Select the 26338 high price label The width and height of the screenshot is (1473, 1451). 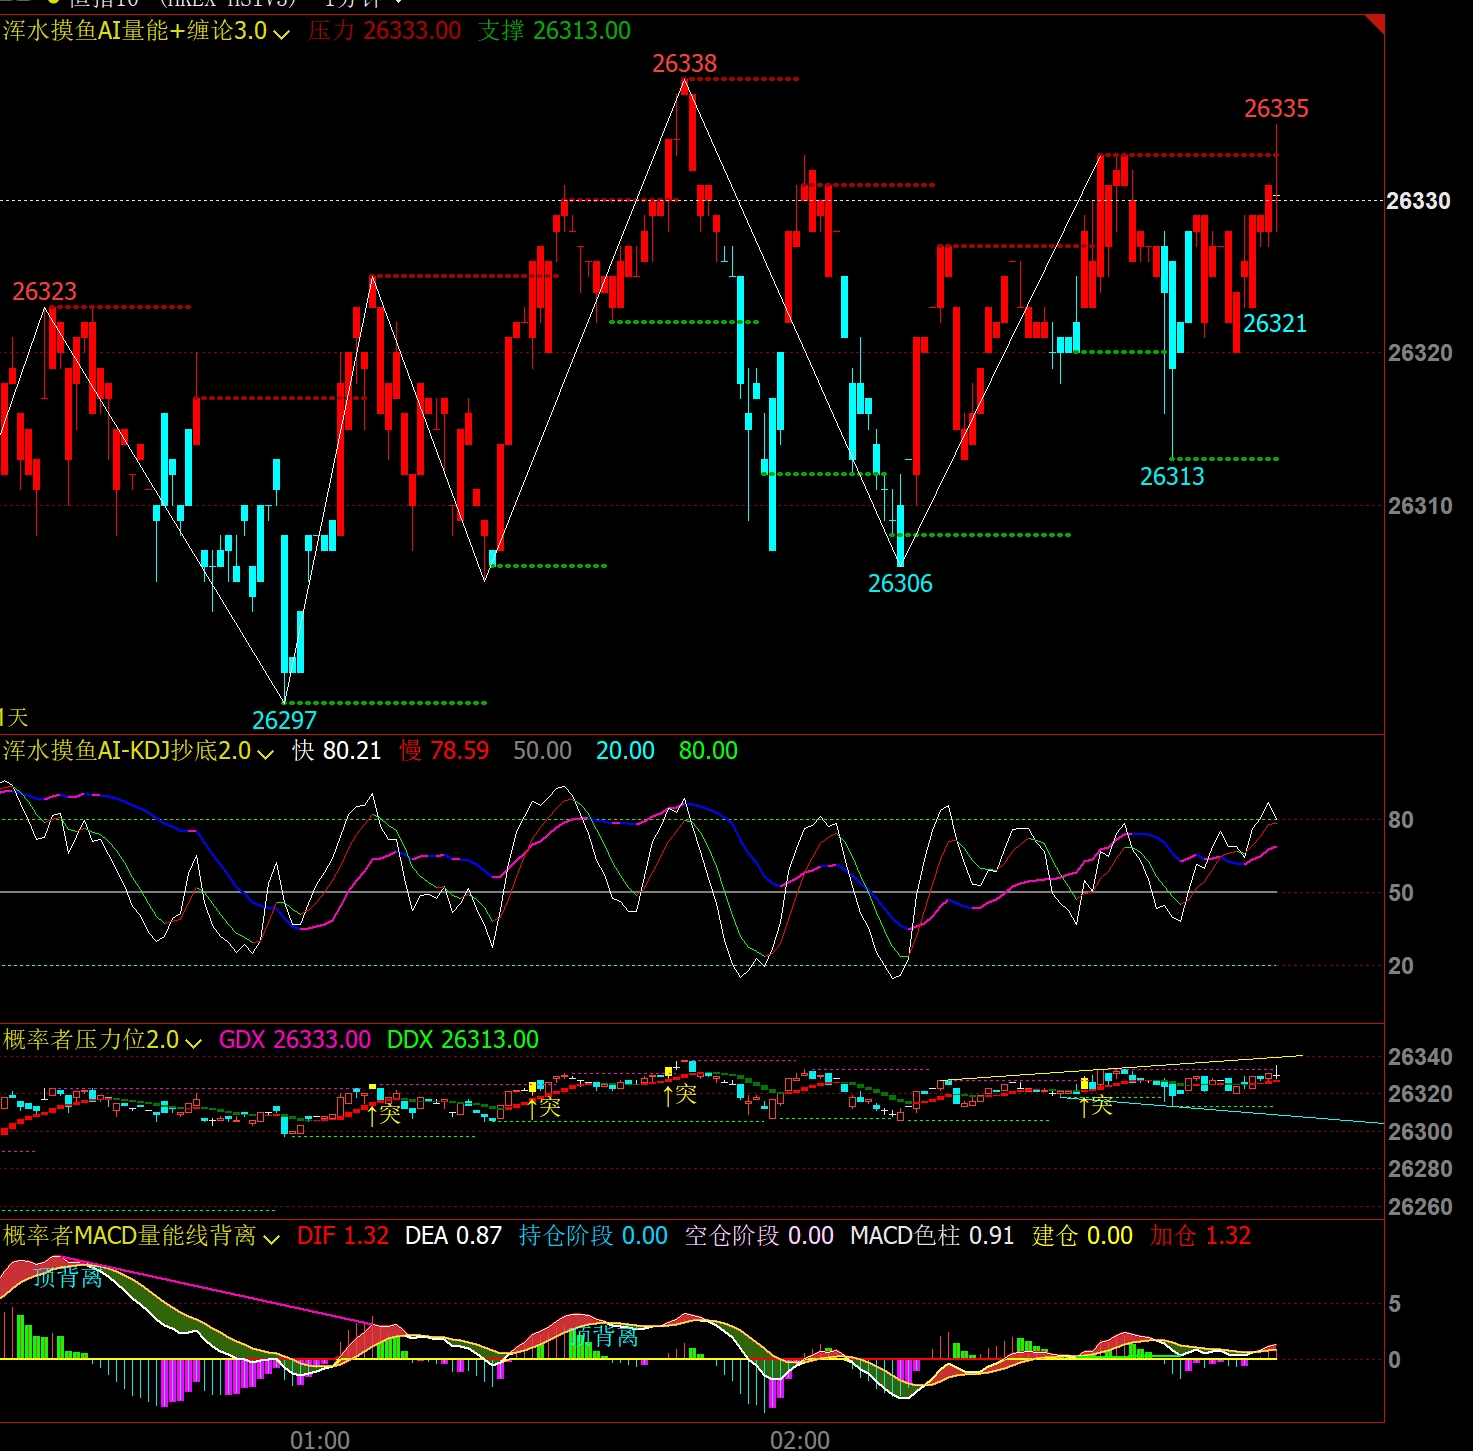(x=684, y=64)
